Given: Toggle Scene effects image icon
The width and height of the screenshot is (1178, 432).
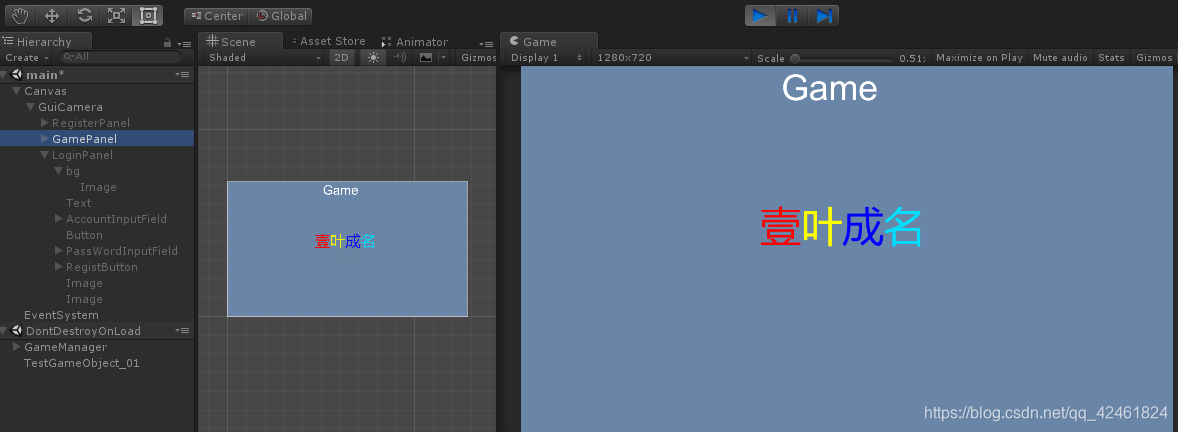Looking at the screenshot, I should tap(426, 58).
